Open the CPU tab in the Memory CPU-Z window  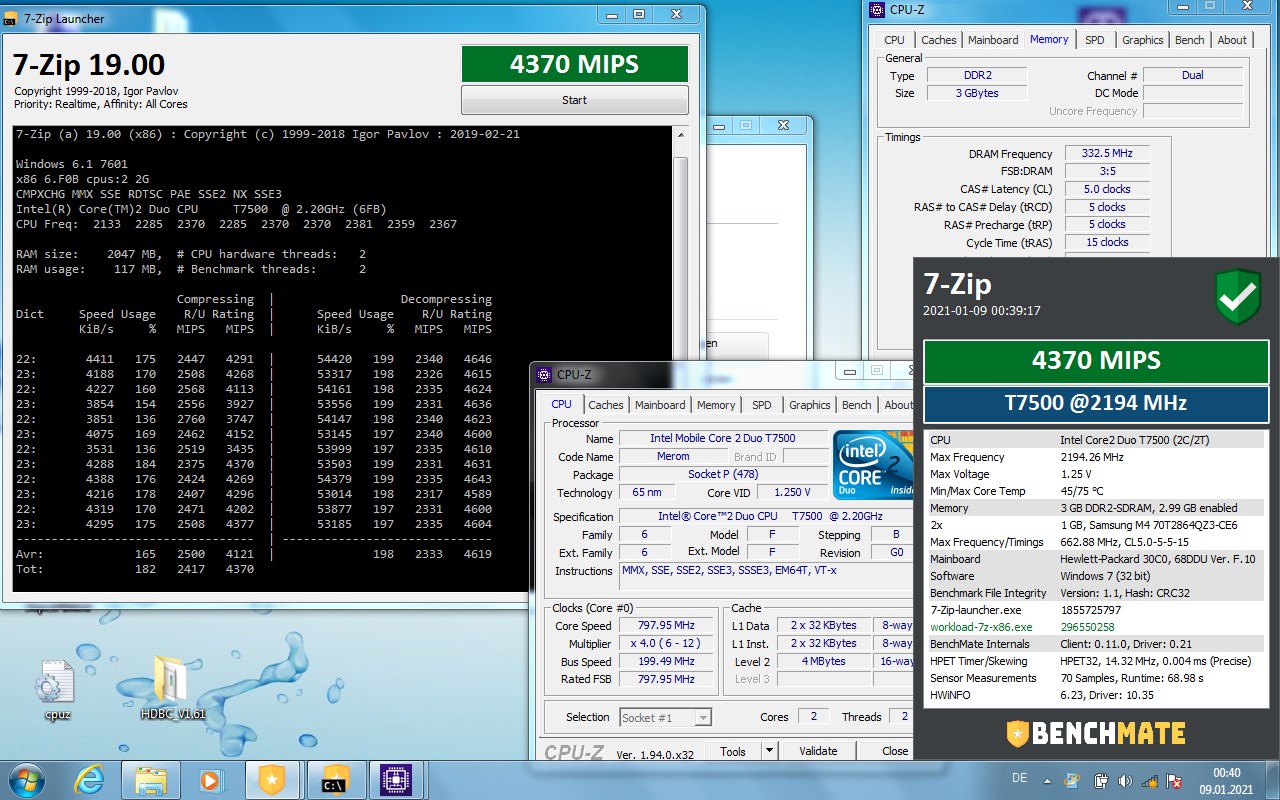click(894, 40)
